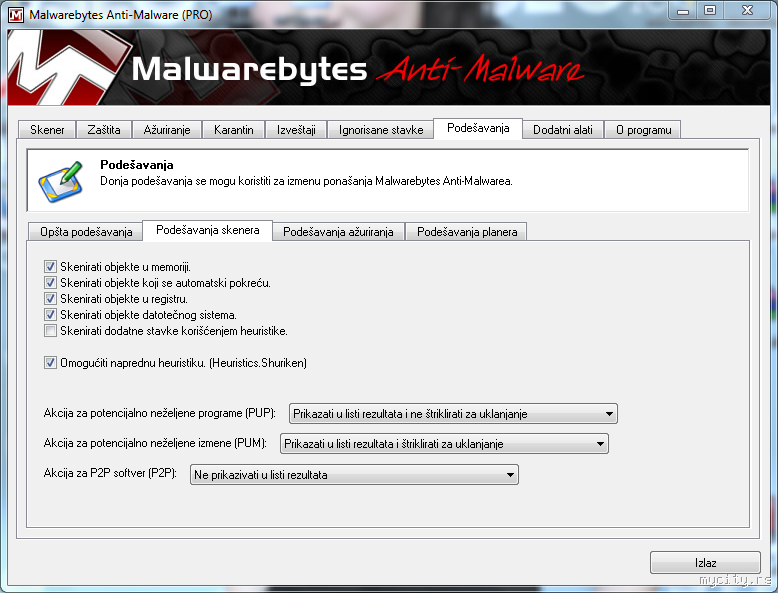Toggle Omogućiti naprednu heuristiku (Heuristics.Shuriken)
Viewport: 778px width, 593px height.
click(x=50, y=362)
